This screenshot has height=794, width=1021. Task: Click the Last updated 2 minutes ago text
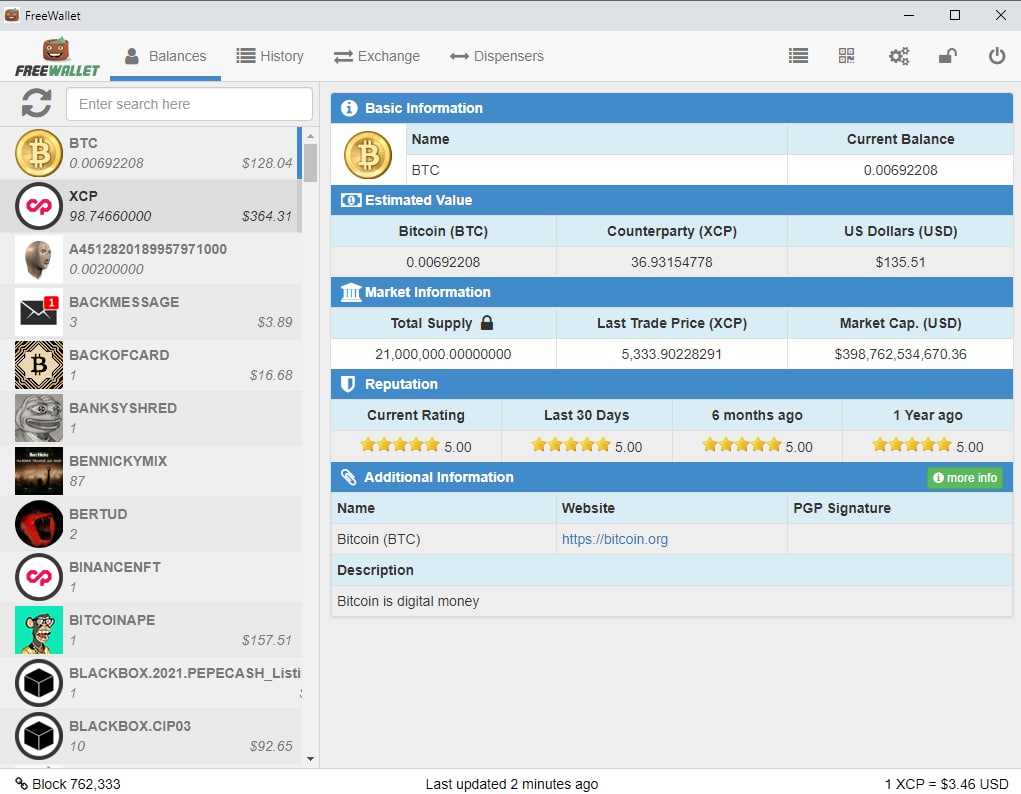click(x=512, y=784)
